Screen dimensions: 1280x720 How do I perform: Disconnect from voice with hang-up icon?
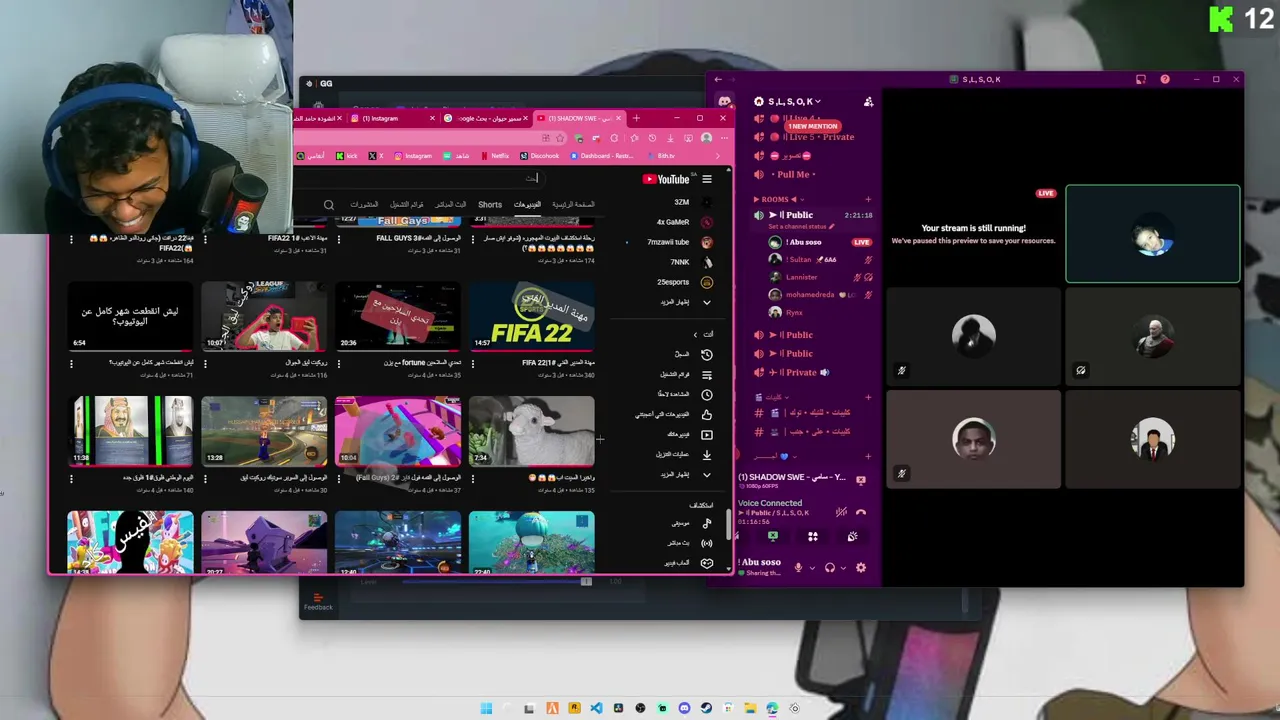tap(861, 513)
